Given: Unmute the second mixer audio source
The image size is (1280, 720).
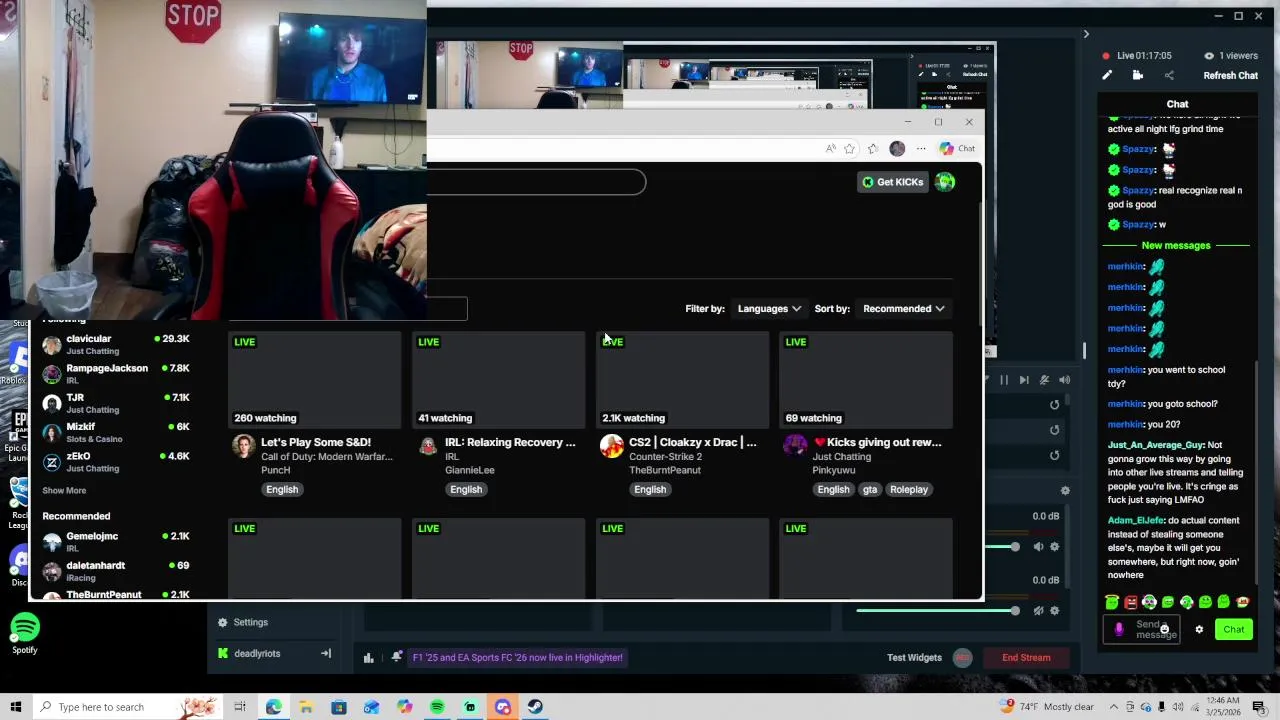Looking at the screenshot, I should 1038,611.
